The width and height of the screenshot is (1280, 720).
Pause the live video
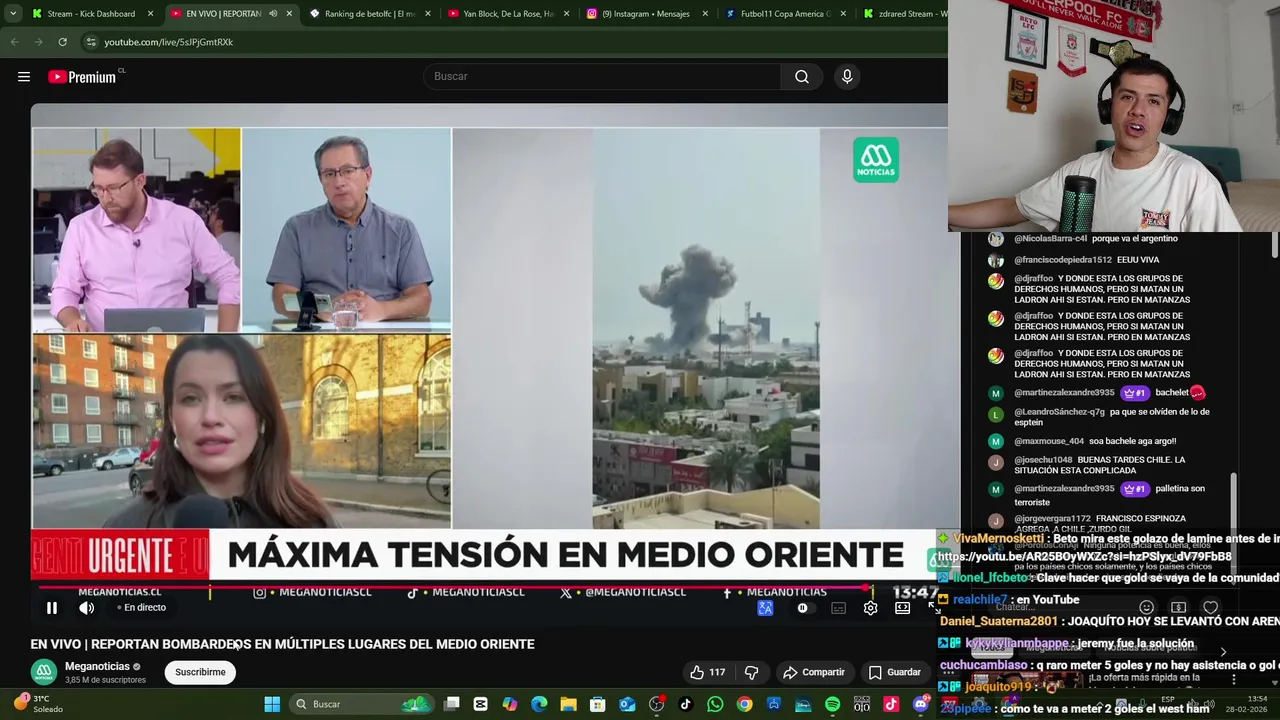pyautogui.click(x=52, y=608)
